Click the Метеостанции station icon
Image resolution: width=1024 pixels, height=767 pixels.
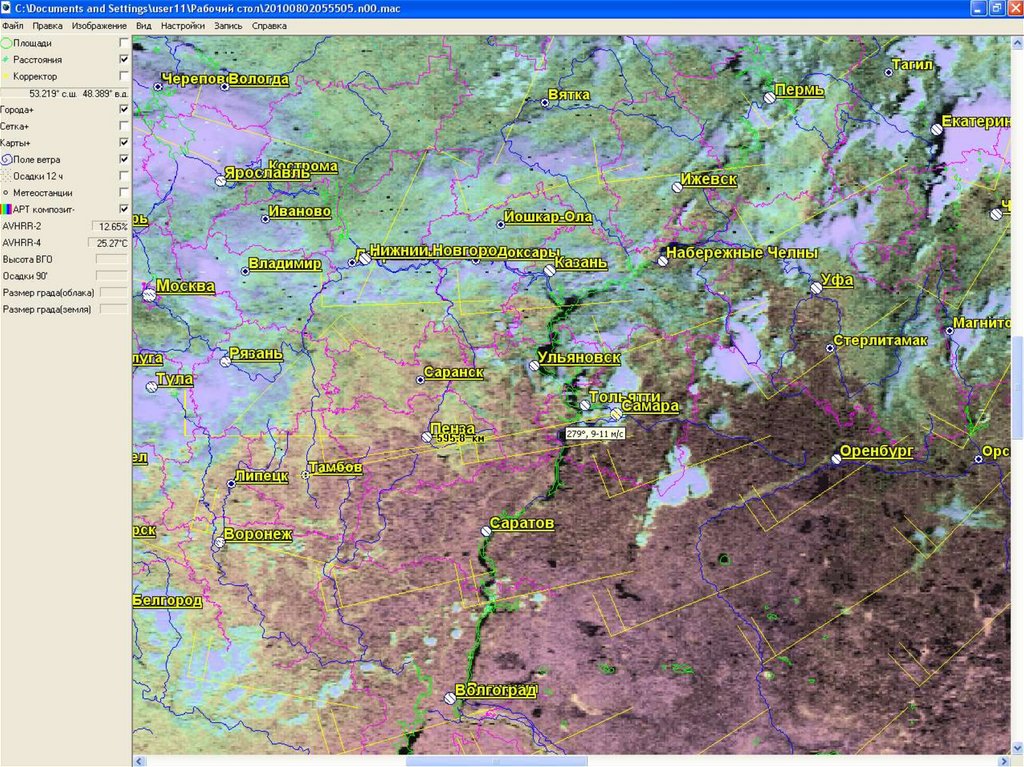coord(6,192)
